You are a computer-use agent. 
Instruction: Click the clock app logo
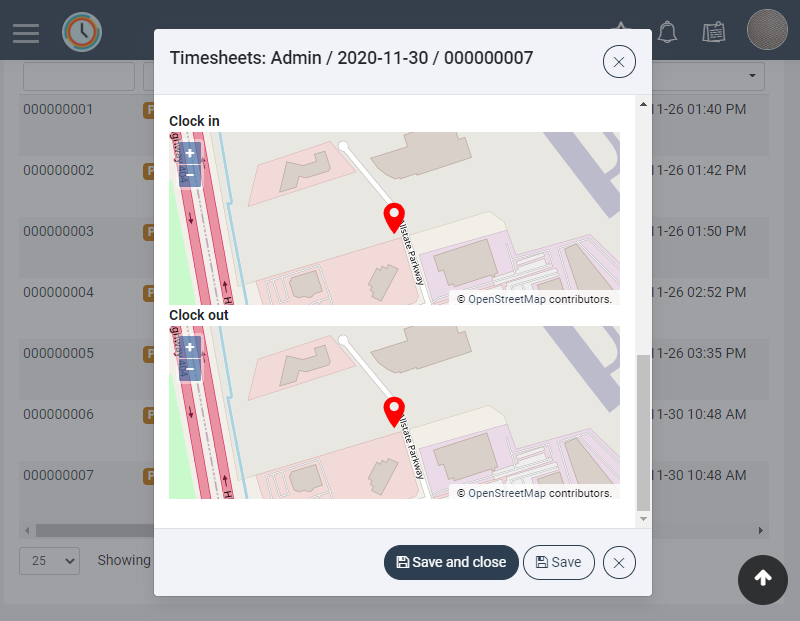click(x=81, y=32)
